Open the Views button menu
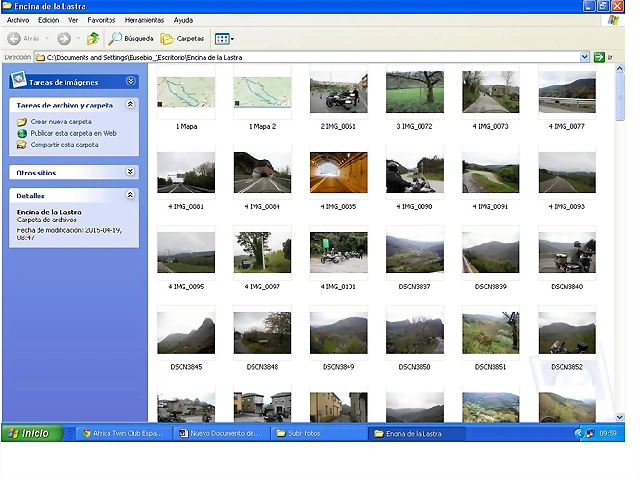 coord(224,39)
